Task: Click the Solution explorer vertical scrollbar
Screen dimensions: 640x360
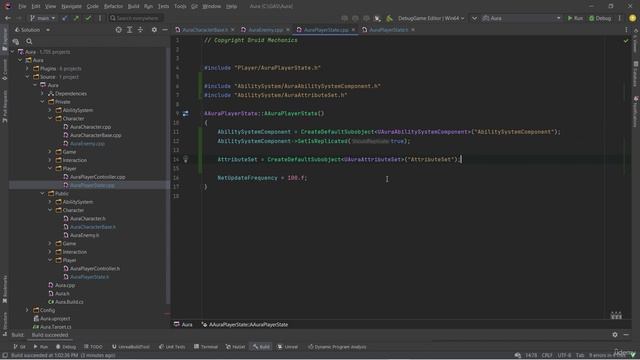Action: (x=168, y=176)
